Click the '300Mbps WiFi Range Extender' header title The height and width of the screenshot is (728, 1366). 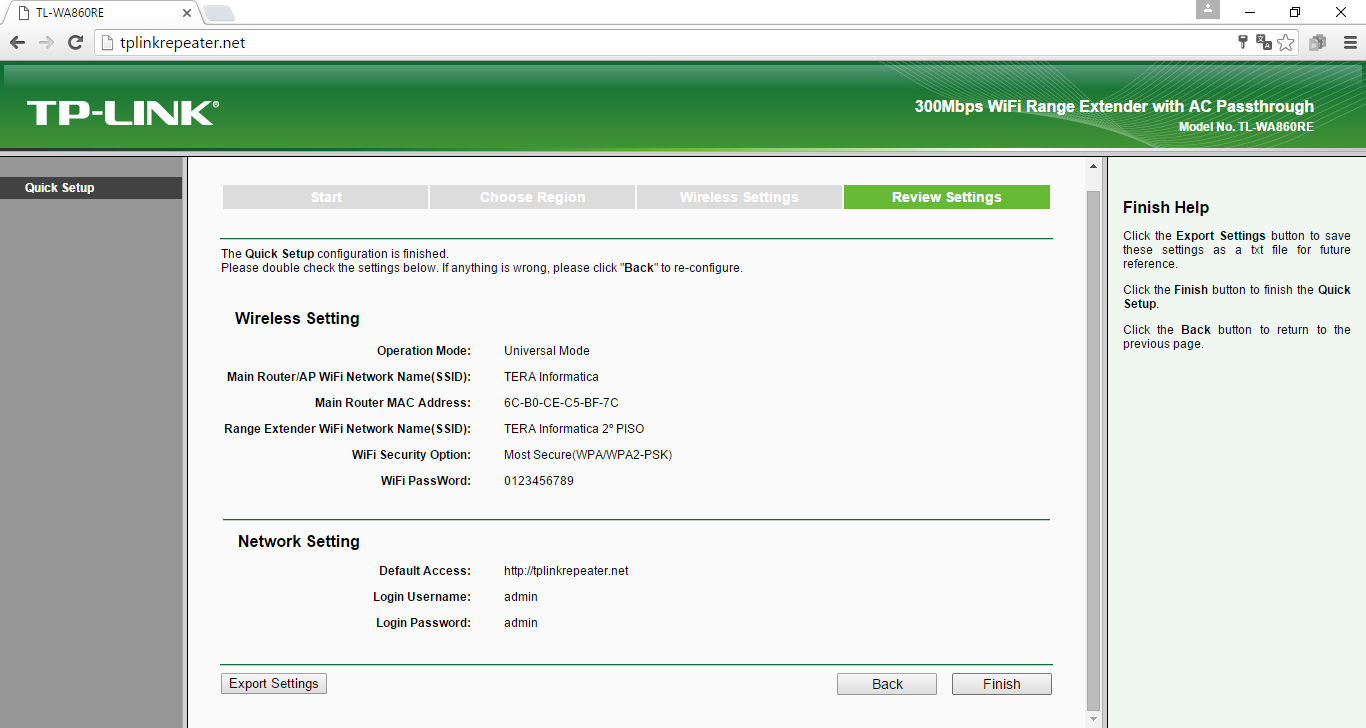pos(1114,106)
